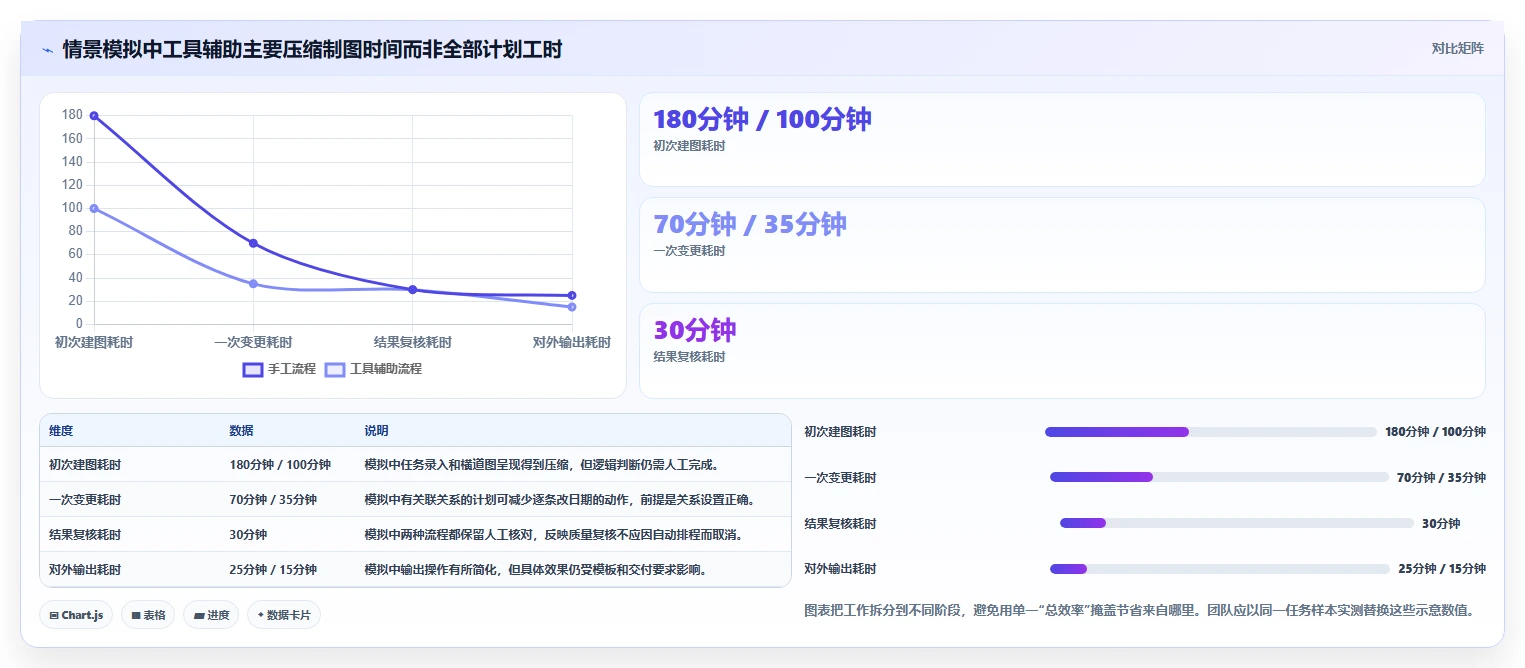Image resolution: width=1525 pixels, height=668 pixels.
Task: Click the 结果复核耗时 progress bar
Action: pyautogui.click(x=1237, y=523)
